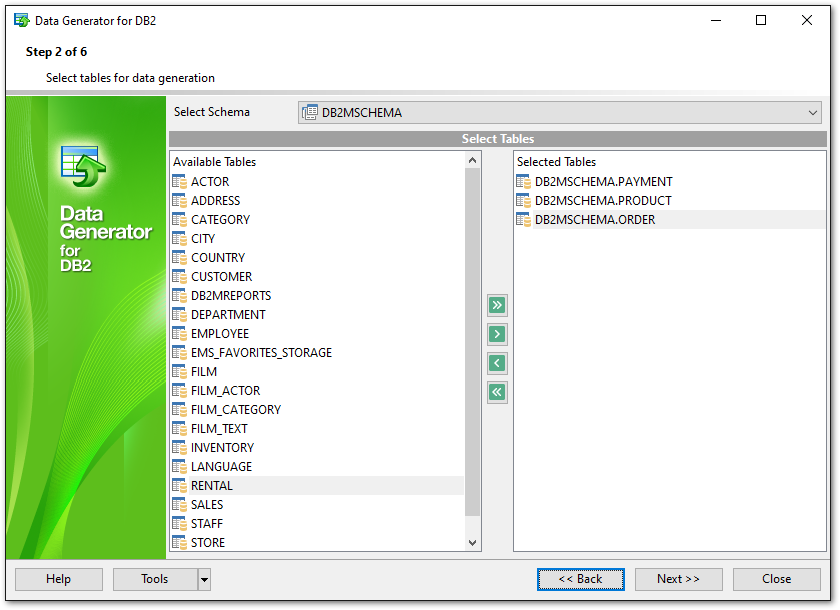The width and height of the screenshot is (840, 610).
Task: Select the FILM_ACTOR table name
Action: 226,391
